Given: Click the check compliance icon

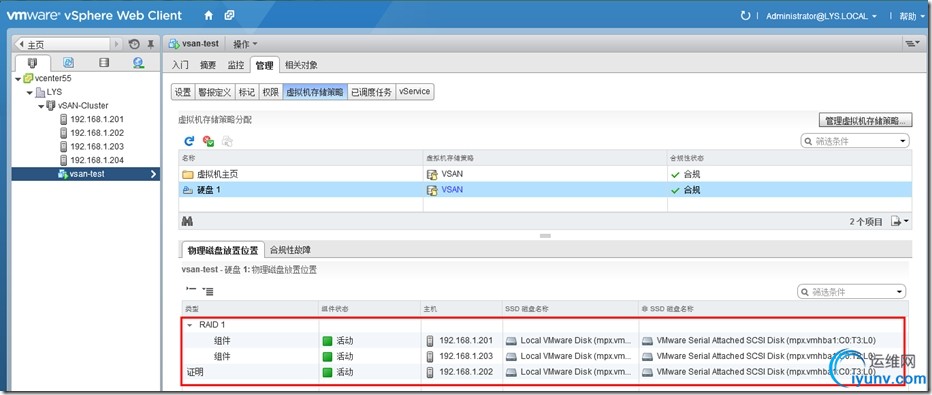Looking at the screenshot, I should [x=208, y=141].
